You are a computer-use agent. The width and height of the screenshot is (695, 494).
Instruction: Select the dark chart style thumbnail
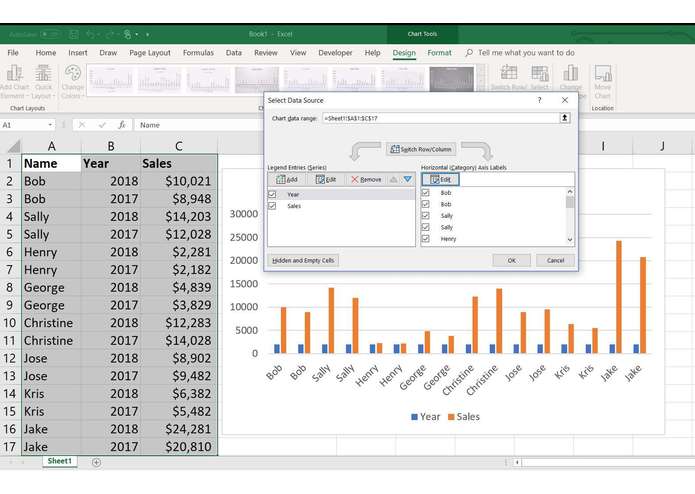pyautogui.click(x=452, y=79)
